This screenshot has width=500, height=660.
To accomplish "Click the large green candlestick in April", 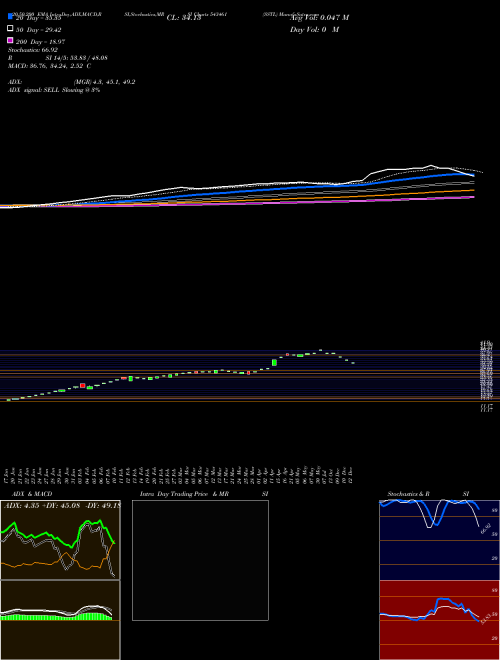I will click(x=274, y=362).
